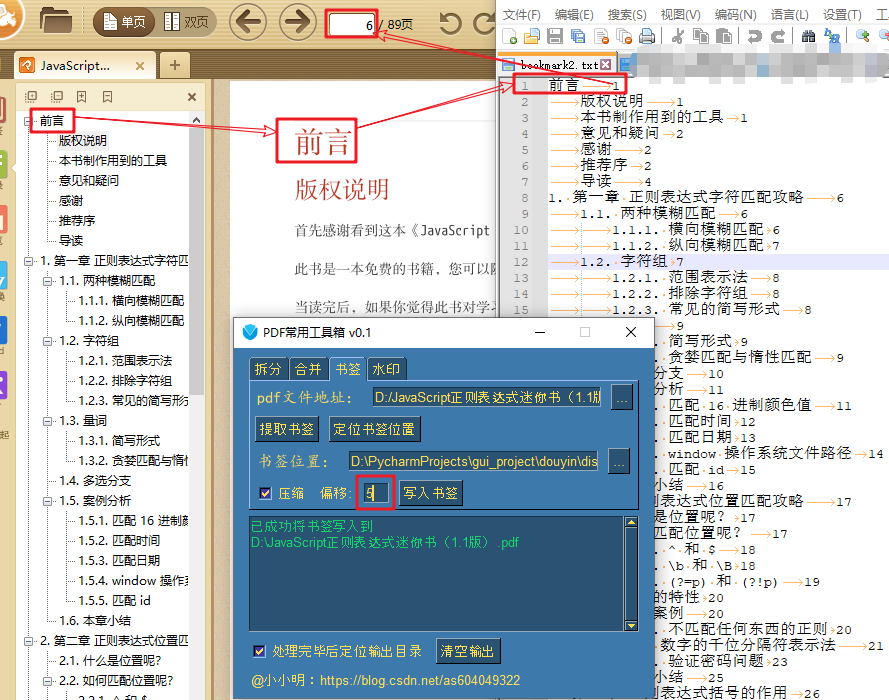
Task: Click Notepad++ Open file icon
Action: [x=532, y=36]
